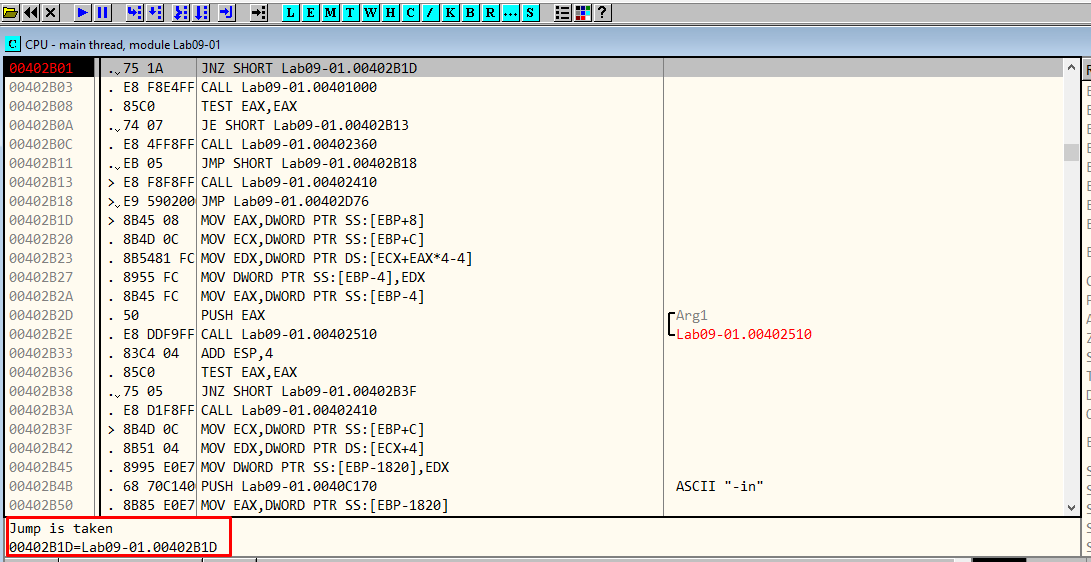Run the program with the play button
Image resolution: width=1091 pixels, height=562 pixels.
(82, 12)
